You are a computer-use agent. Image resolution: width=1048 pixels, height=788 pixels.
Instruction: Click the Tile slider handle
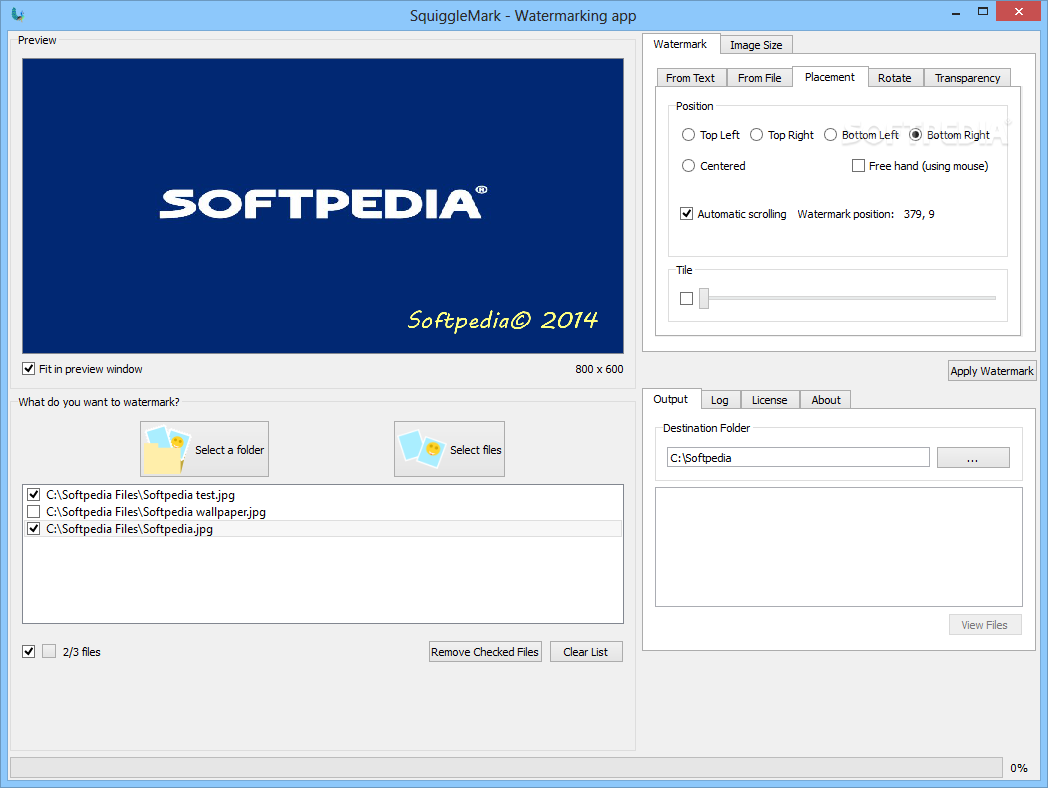coord(704,298)
